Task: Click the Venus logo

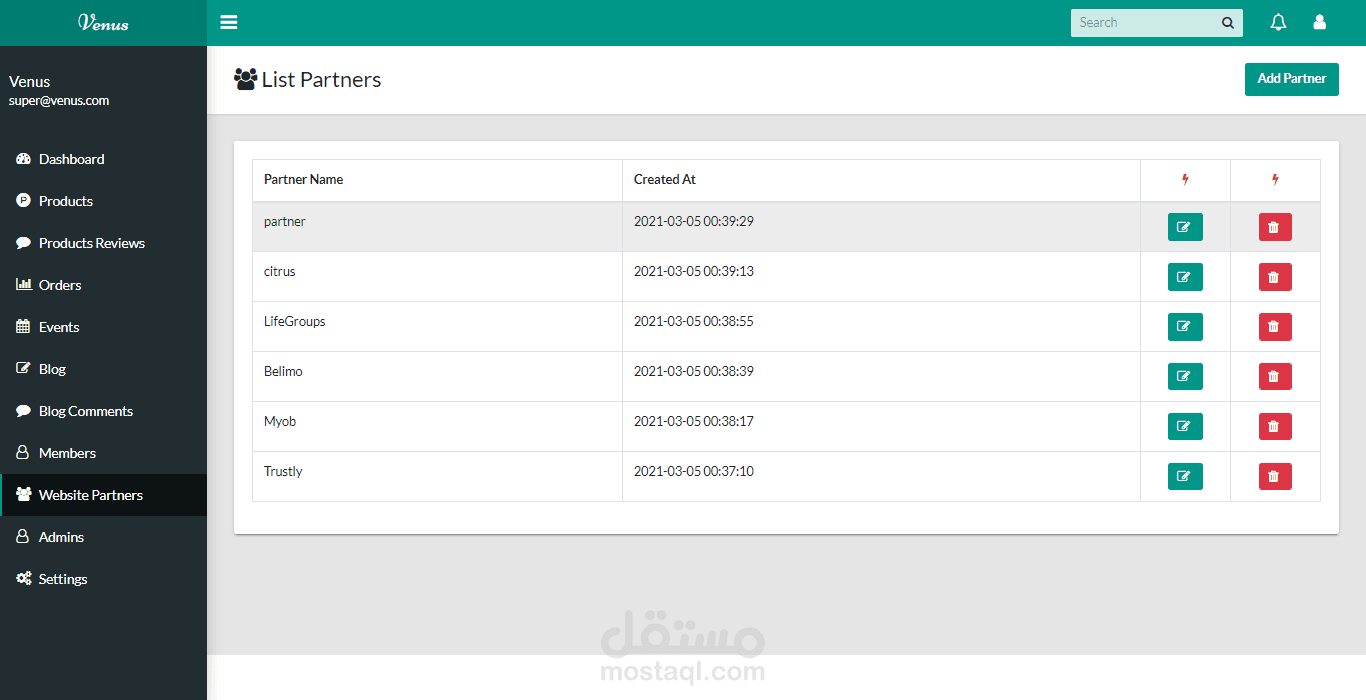Action: (x=103, y=23)
